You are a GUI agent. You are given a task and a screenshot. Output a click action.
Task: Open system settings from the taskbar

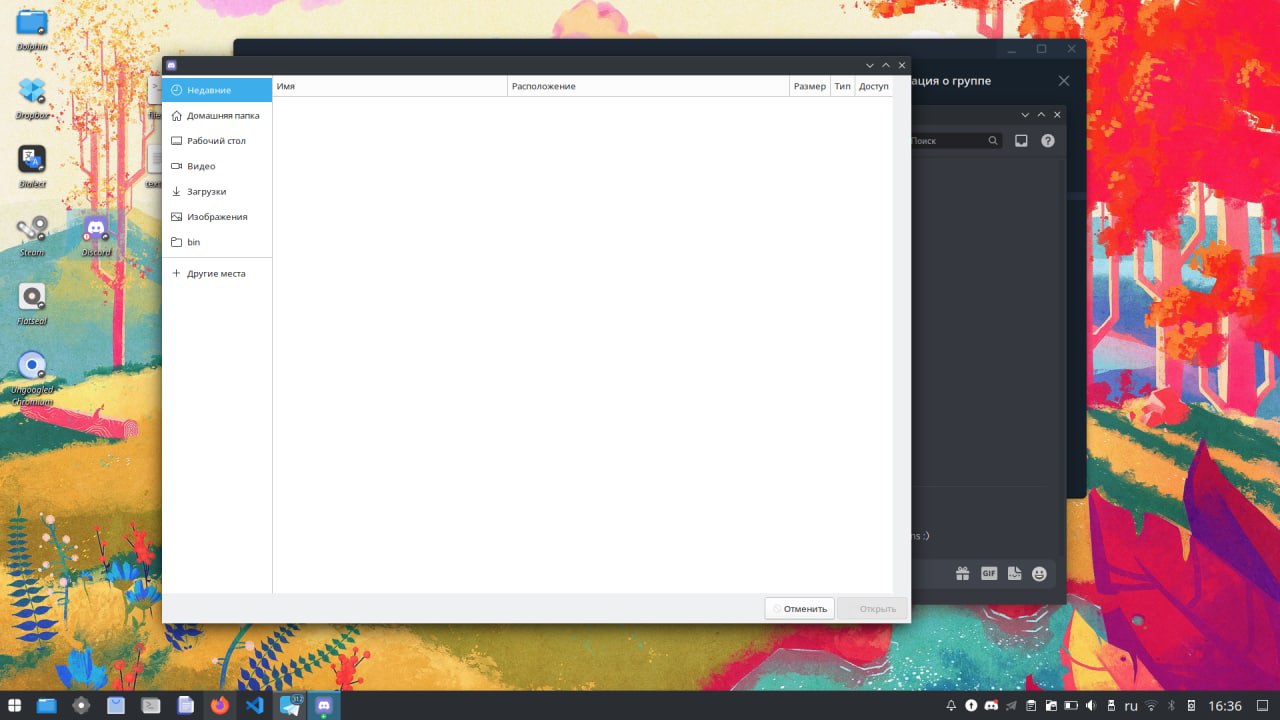81,705
